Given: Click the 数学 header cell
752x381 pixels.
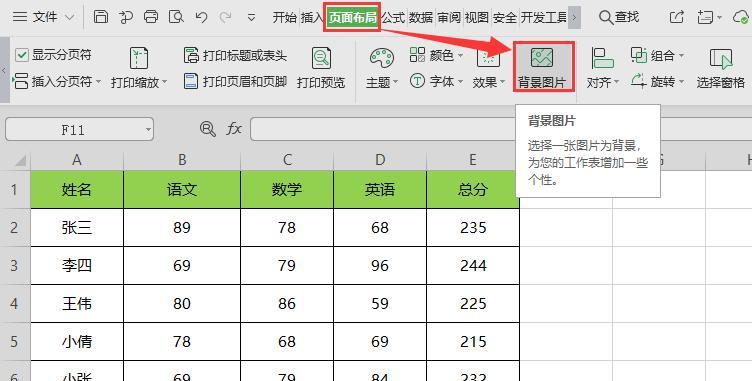Looking at the screenshot, I should (287, 190).
